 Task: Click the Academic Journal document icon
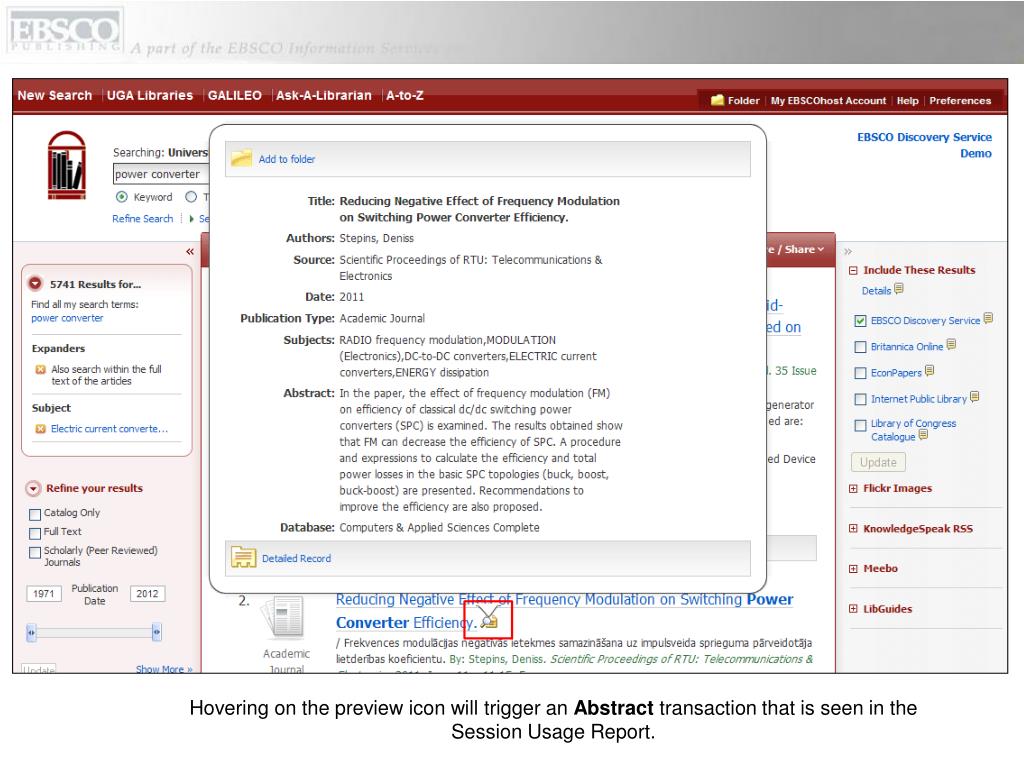coord(283,616)
